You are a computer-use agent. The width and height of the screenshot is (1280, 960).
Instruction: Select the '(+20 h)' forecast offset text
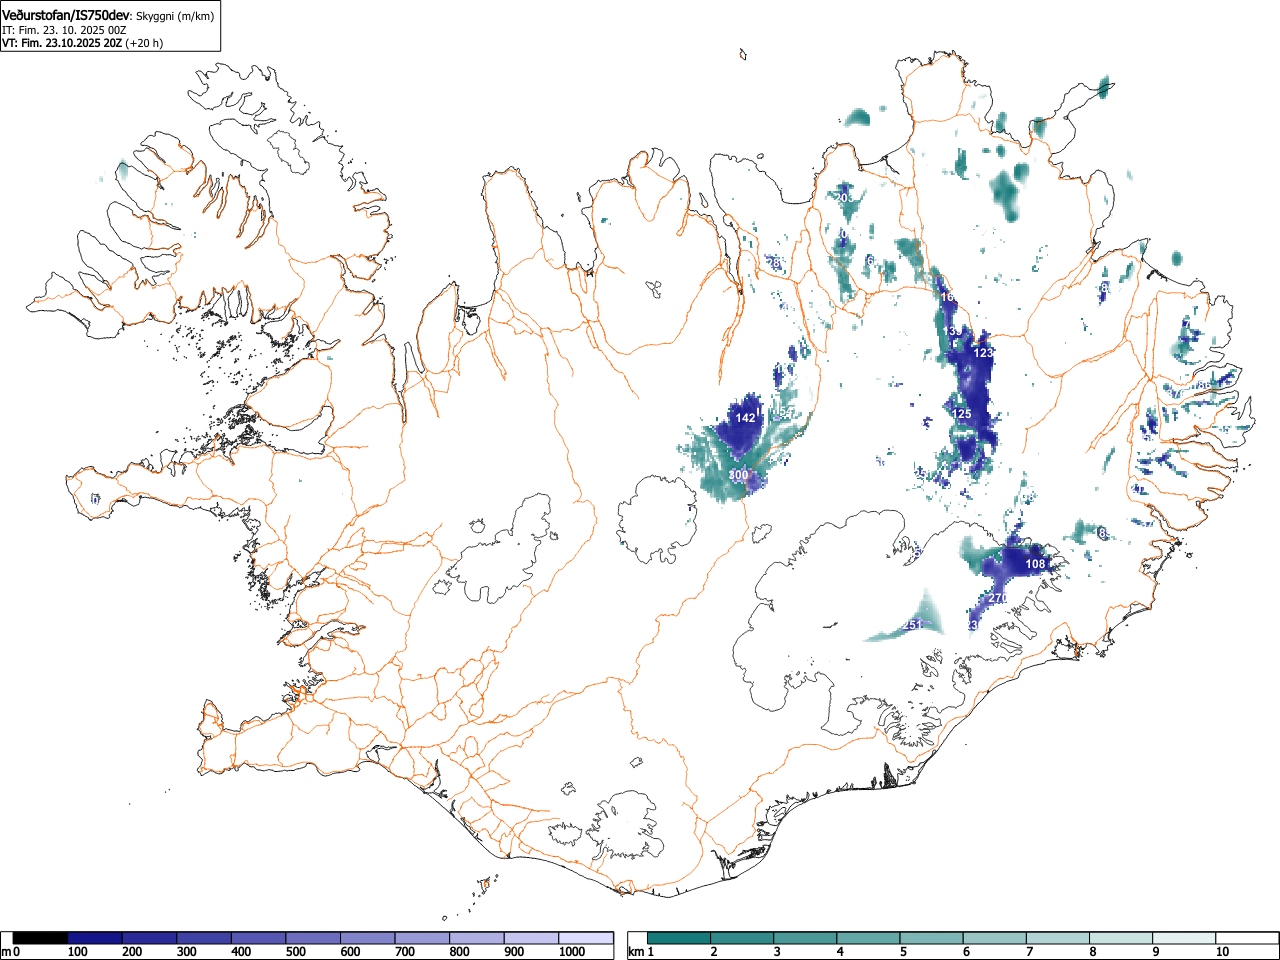tap(144, 43)
